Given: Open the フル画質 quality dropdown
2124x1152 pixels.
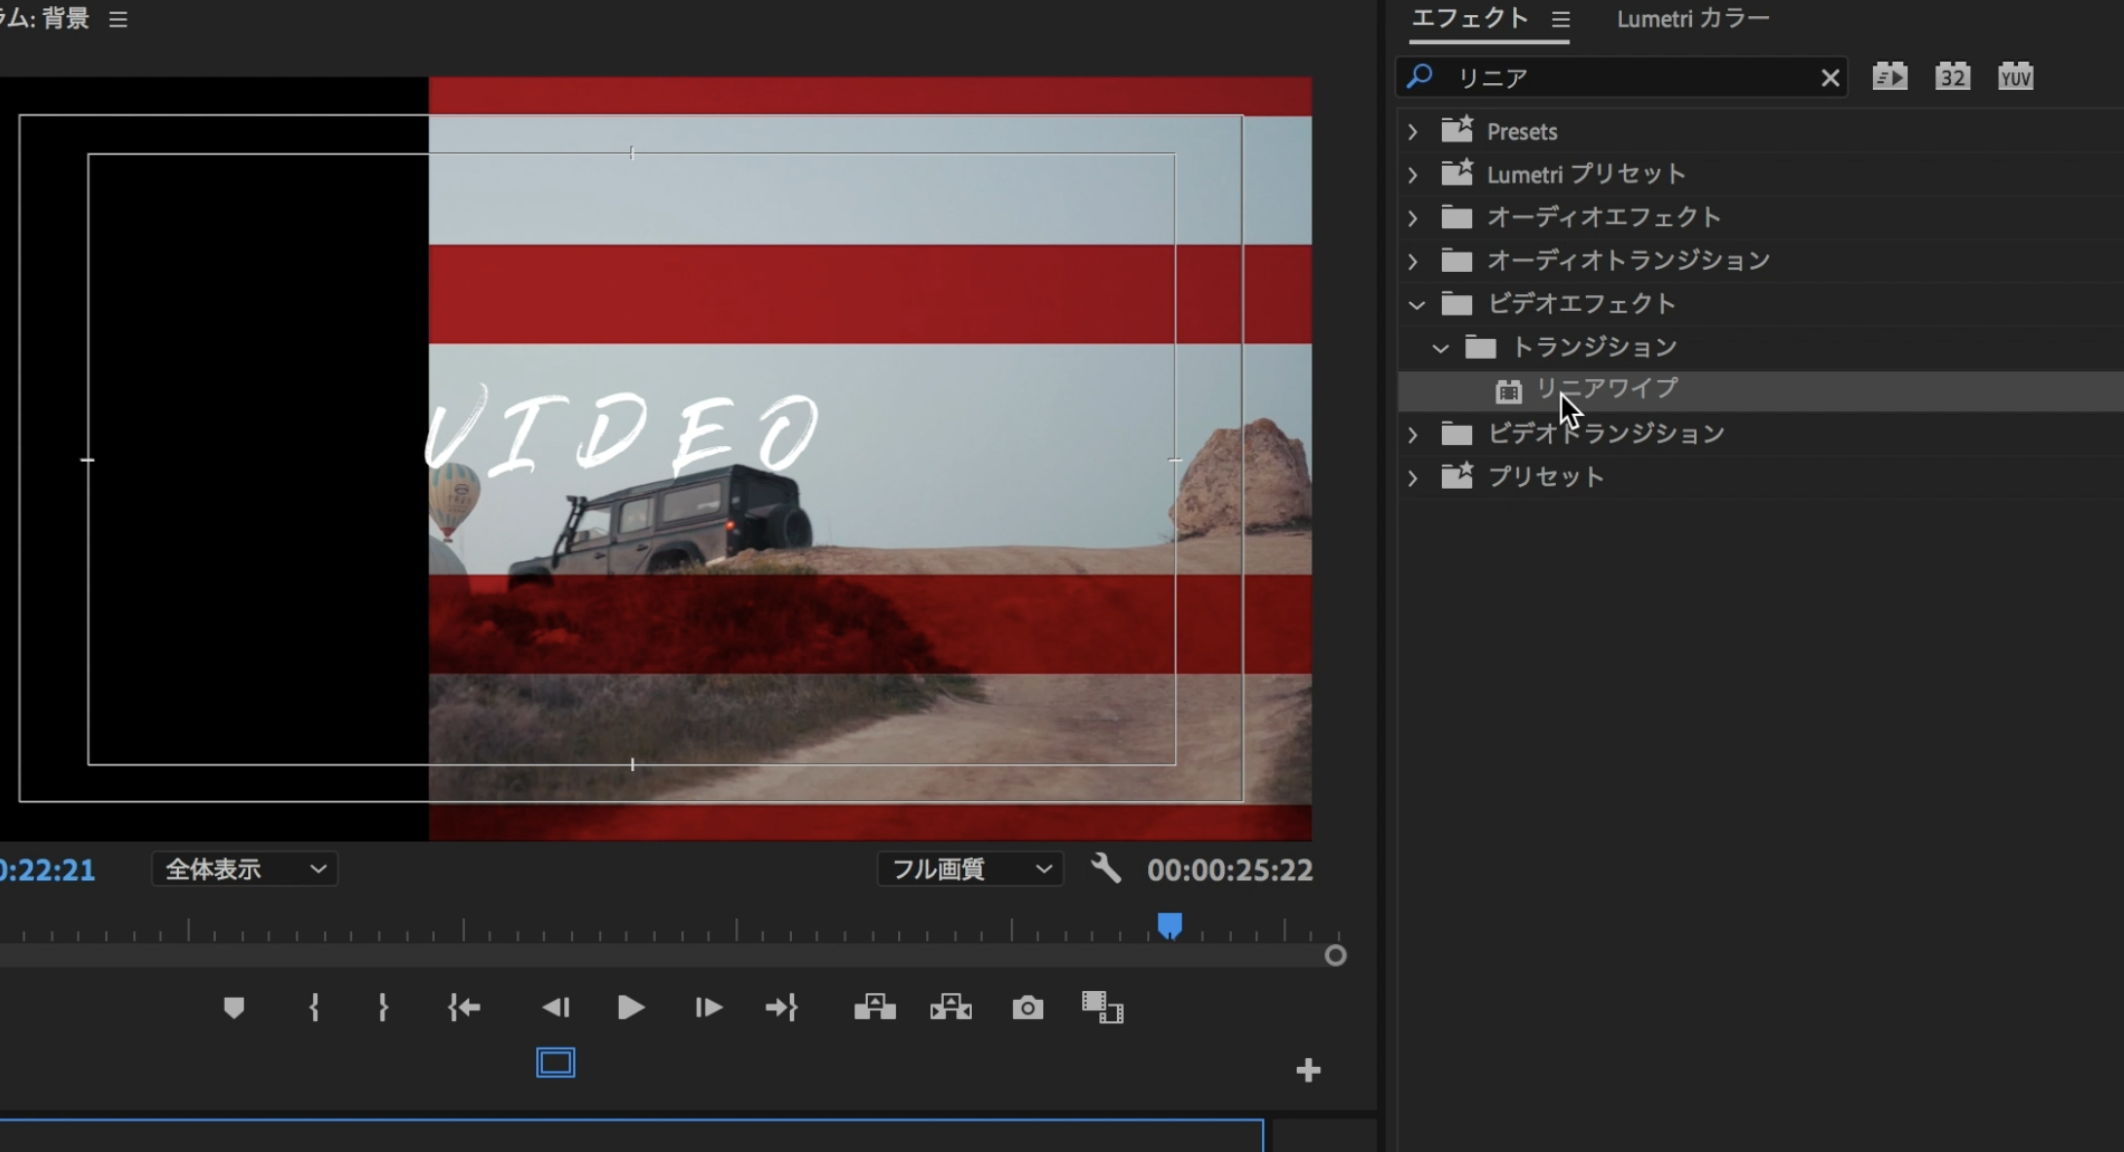Looking at the screenshot, I should (x=968, y=869).
